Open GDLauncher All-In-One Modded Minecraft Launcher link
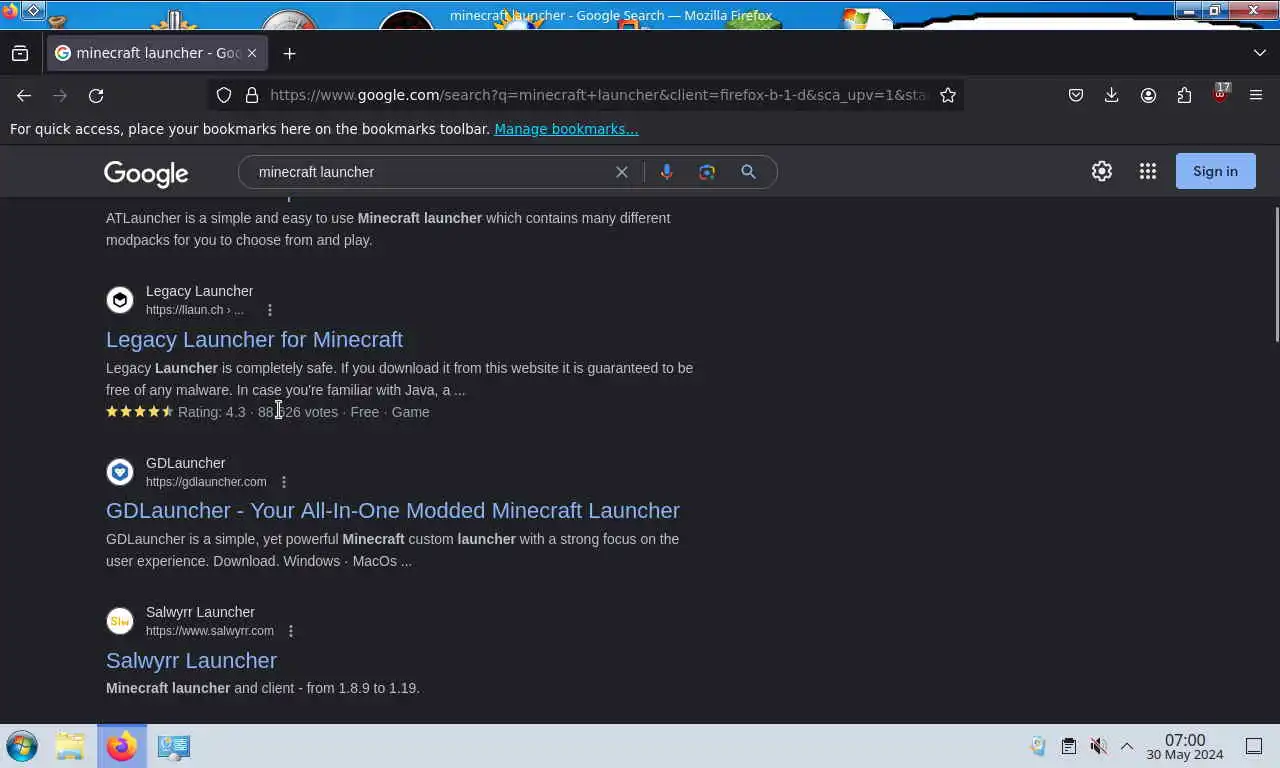 (393, 510)
